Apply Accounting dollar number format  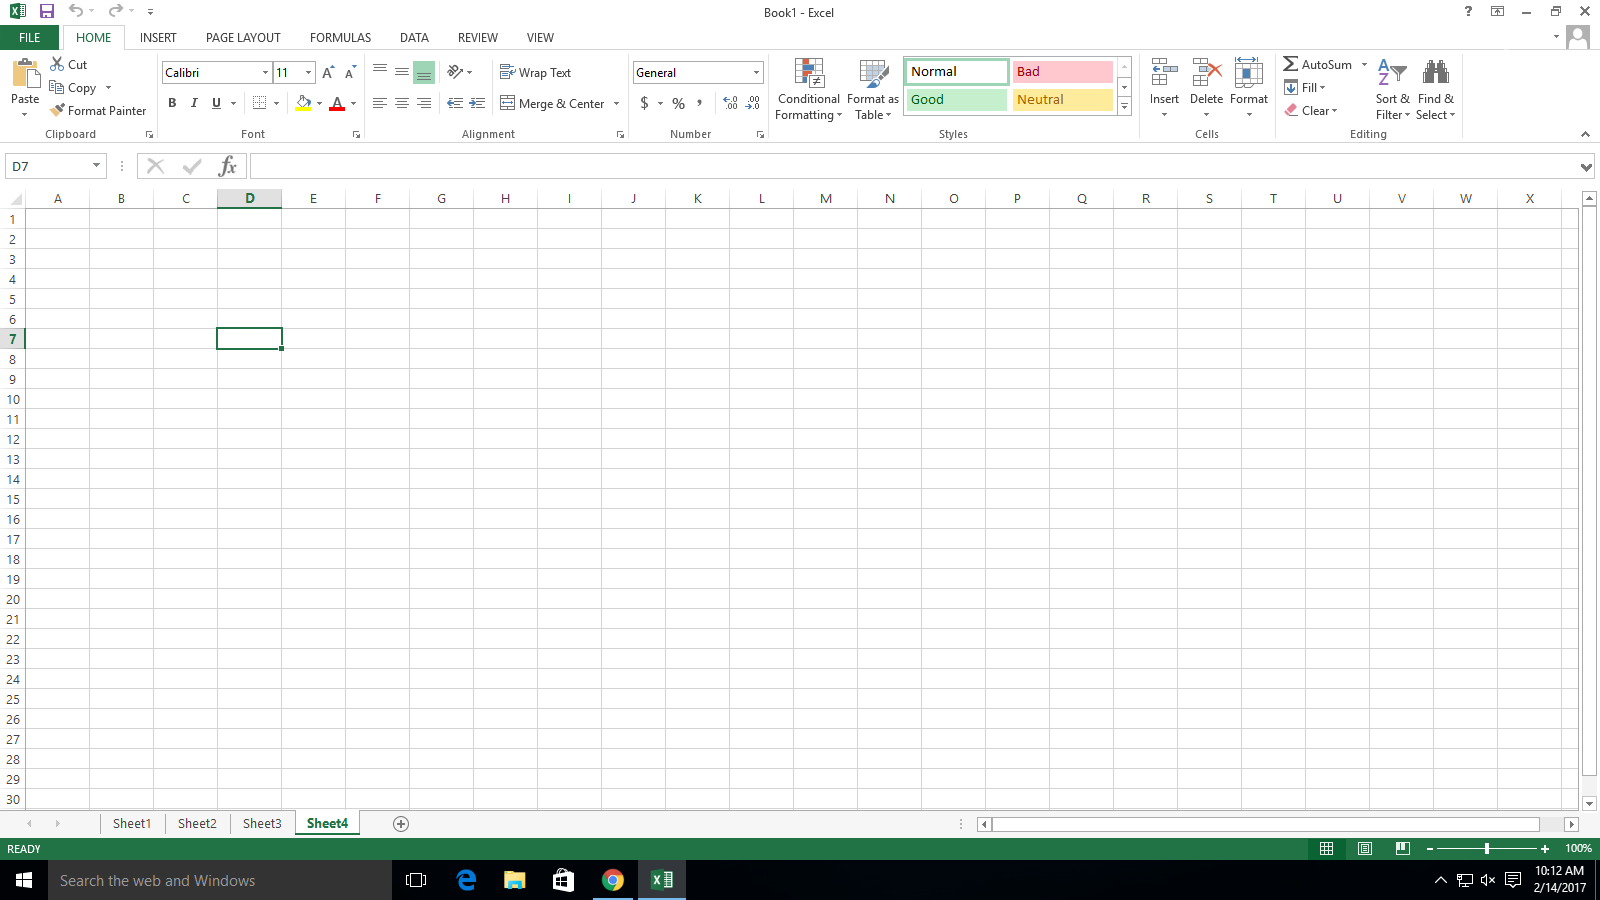coord(645,103)
